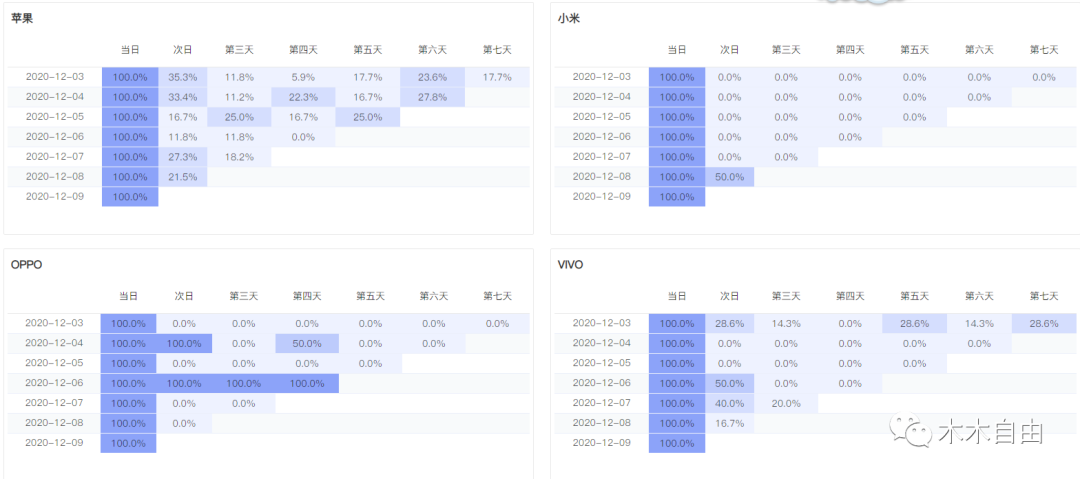Select the 40.0% cell in VIVO table
Viewport: 1080px width, 479px height.
(x=729, y=404)
